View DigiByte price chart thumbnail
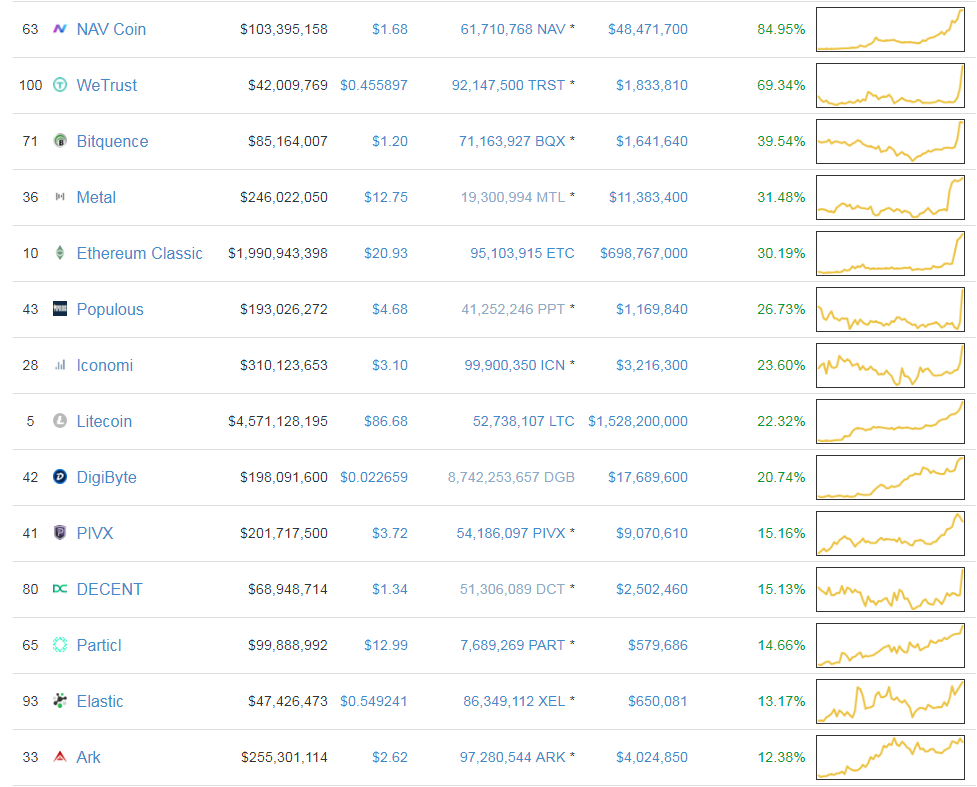 [890, 477]
